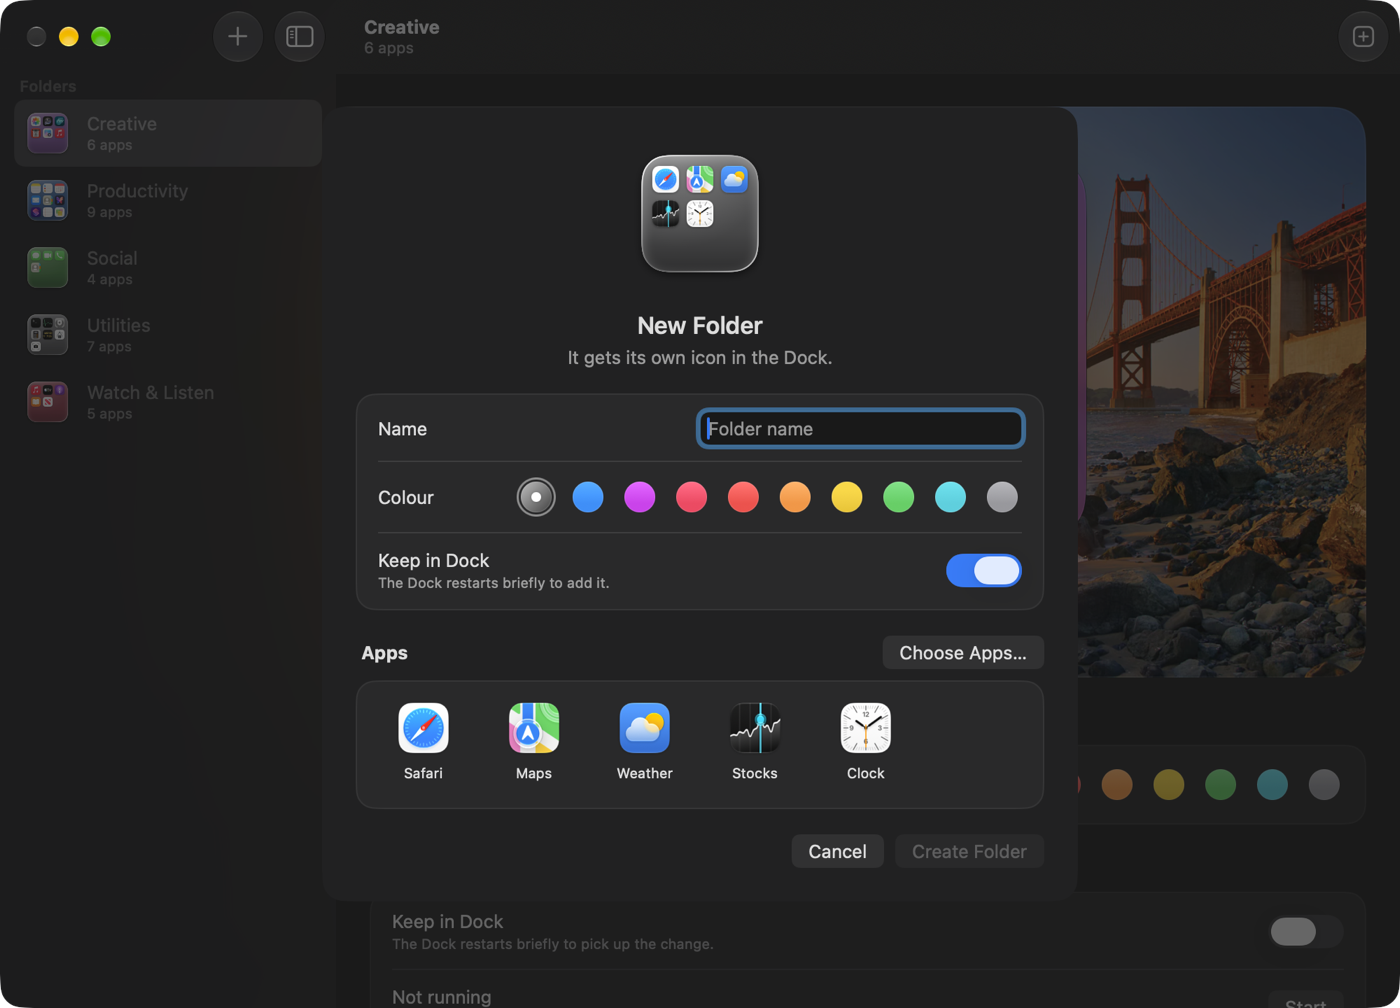Viewport: 1400px width, 1008px height.
Task: Click the 'New Folder' dialog title
Action: [x=700, y=325]
